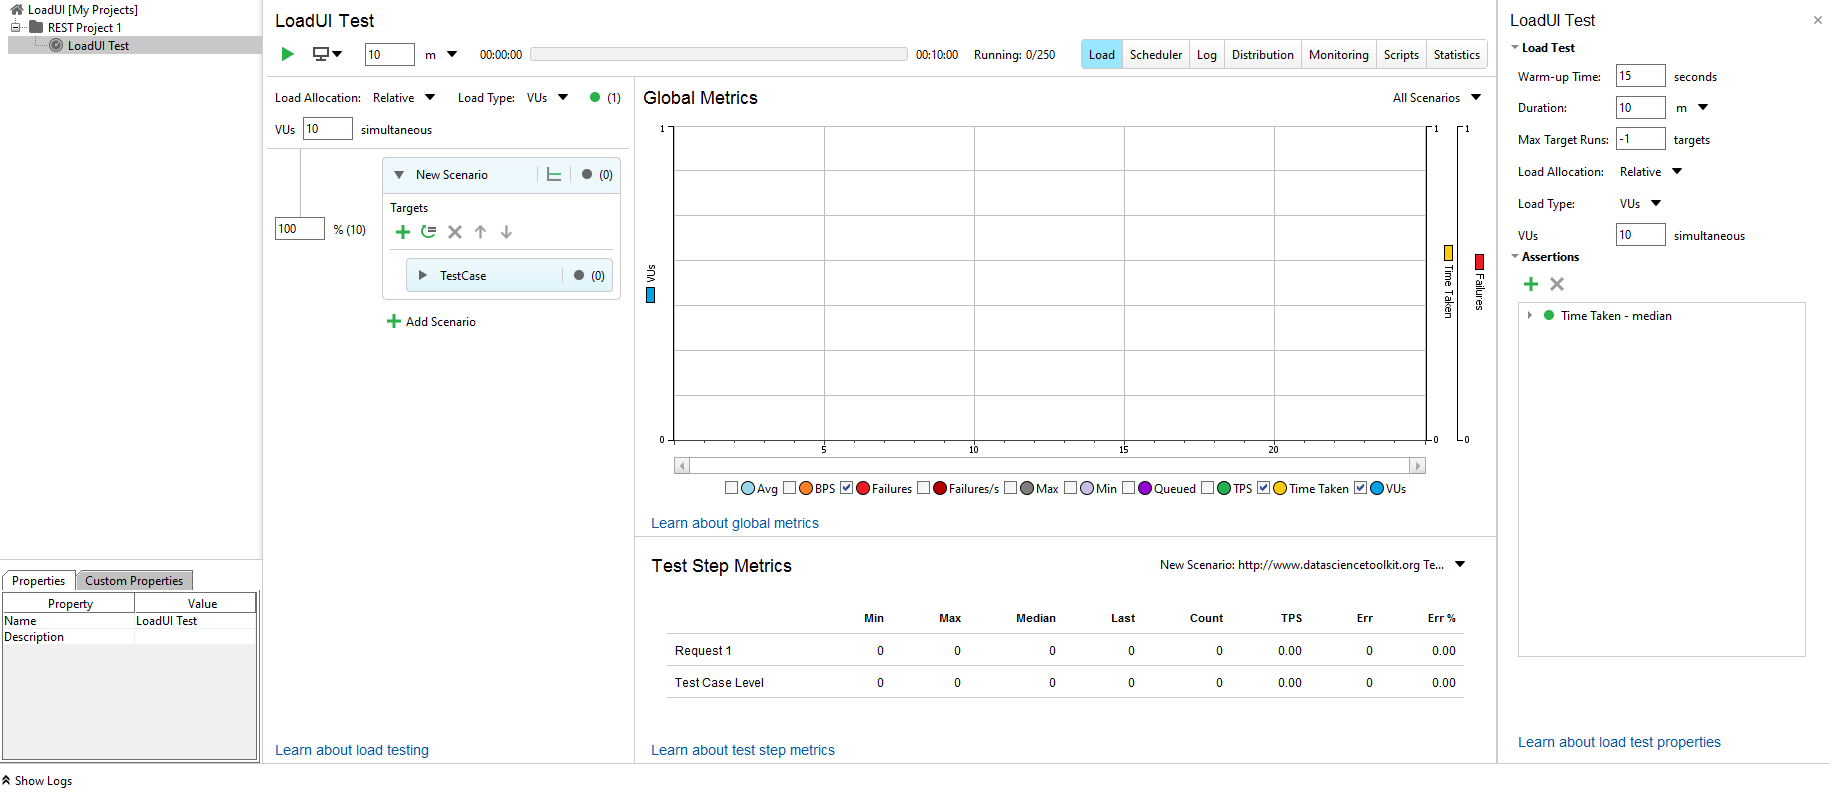Move target down with the down arrow
Screen dimensions: 1830x794
(507, 232)
